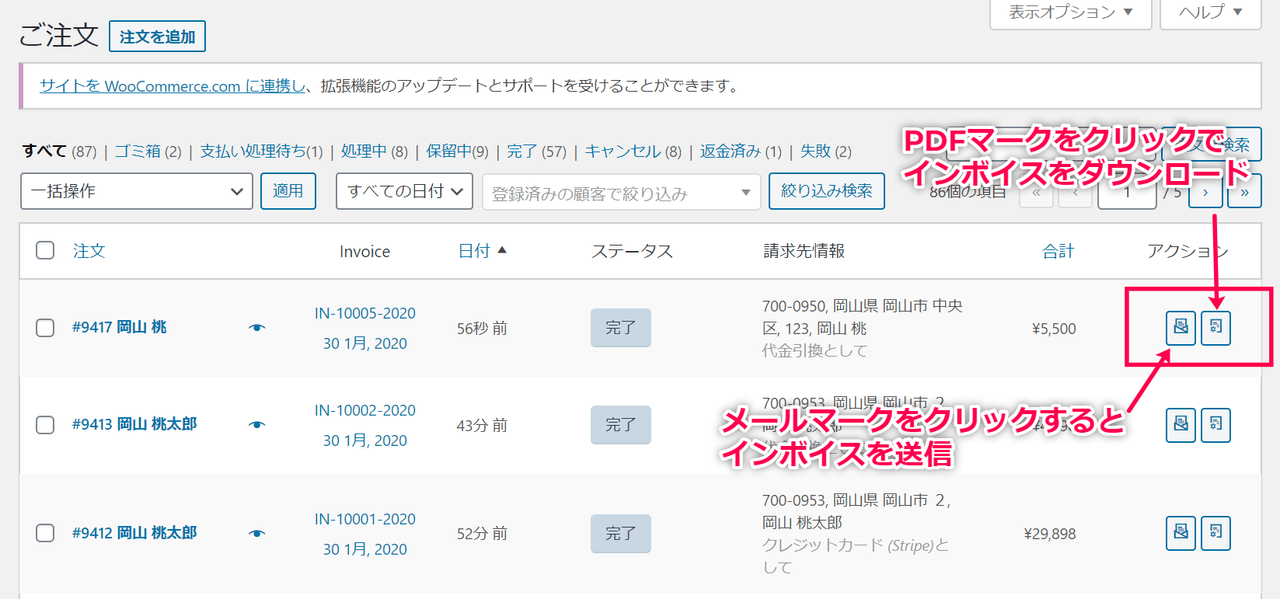The width and height of the screenshot is (1280, 599).
Task: Check the select-all orders checkbox
Action: point(45,251)
